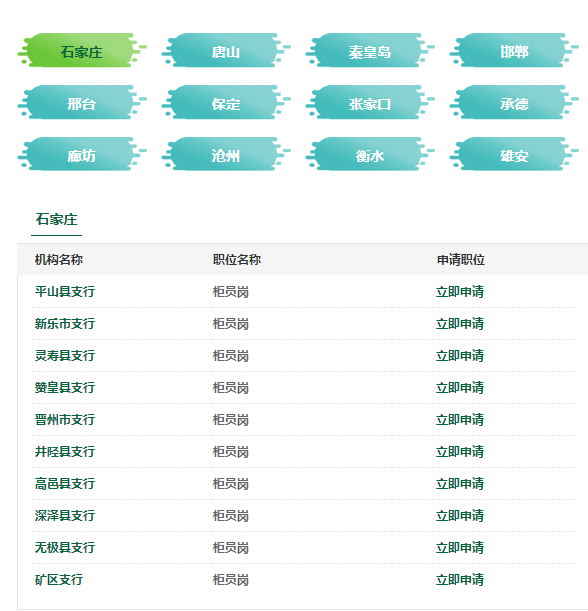
Task: Apply now for 晋州市支行 position
Action: [460, 420]
